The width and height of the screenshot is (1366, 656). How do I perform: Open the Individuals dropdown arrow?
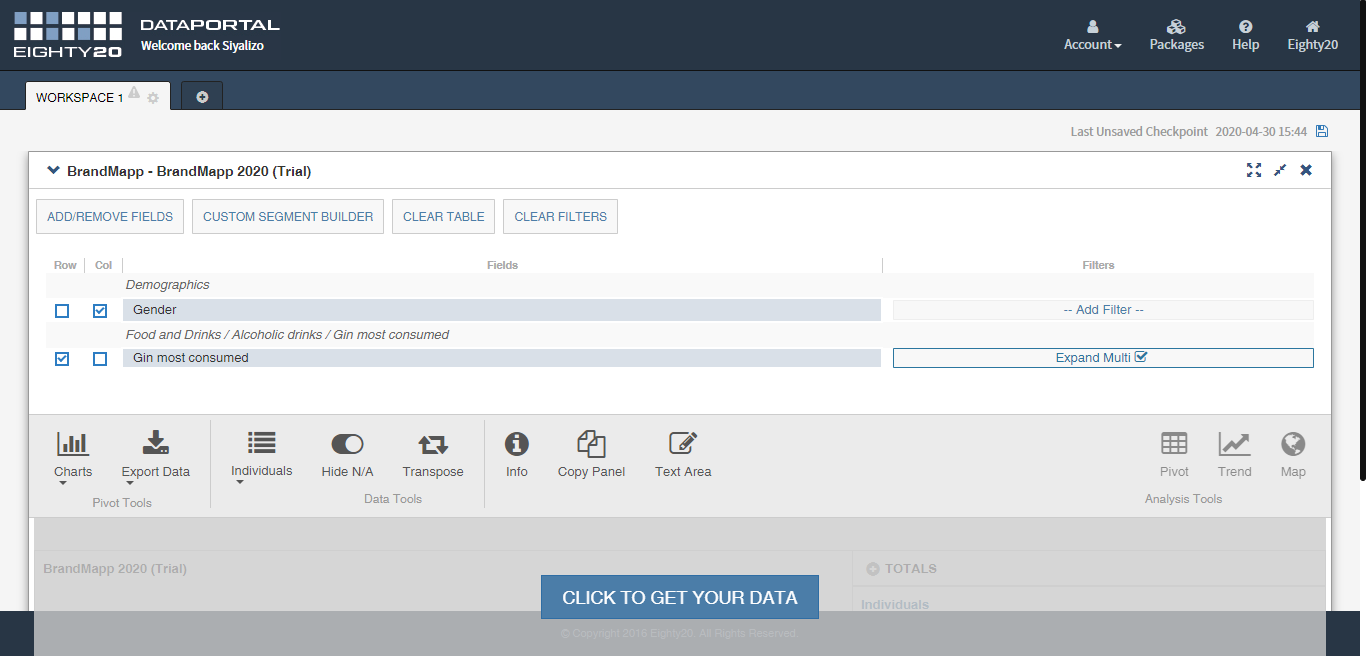coord(240,483)
